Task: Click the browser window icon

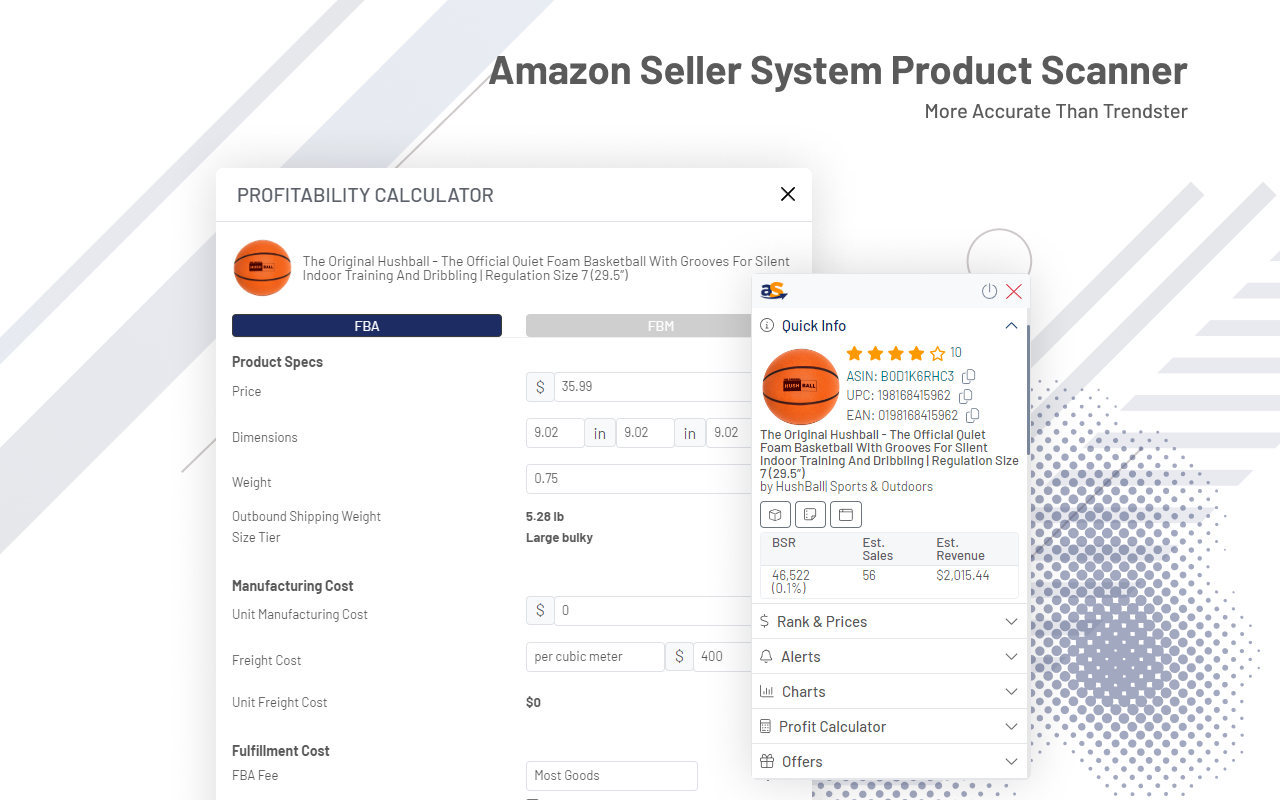Action: 845,514
